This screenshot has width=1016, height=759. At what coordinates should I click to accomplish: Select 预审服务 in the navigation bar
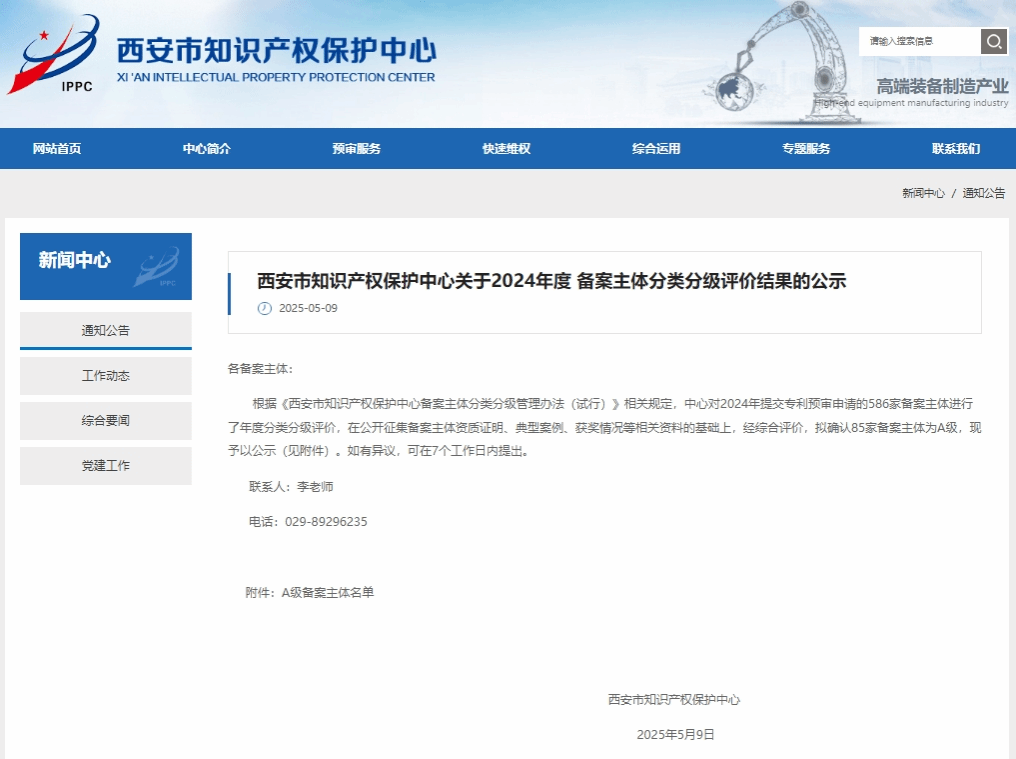pos(356,148)
